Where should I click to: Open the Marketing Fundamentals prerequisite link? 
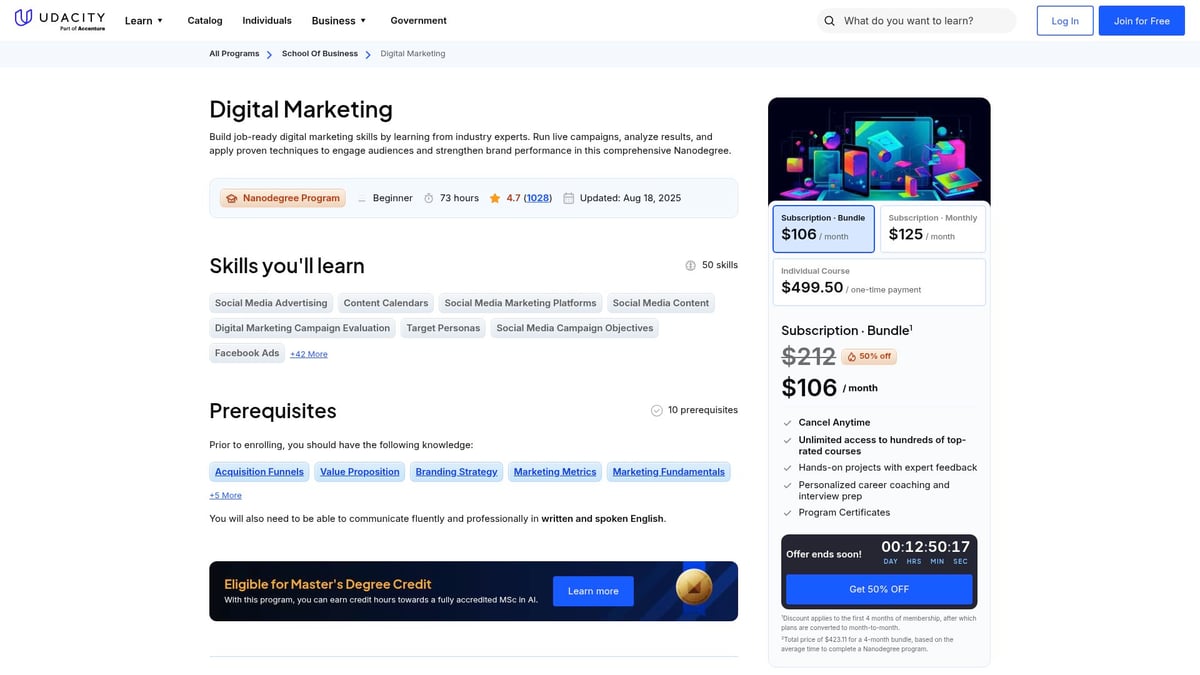tap(669, 472)
